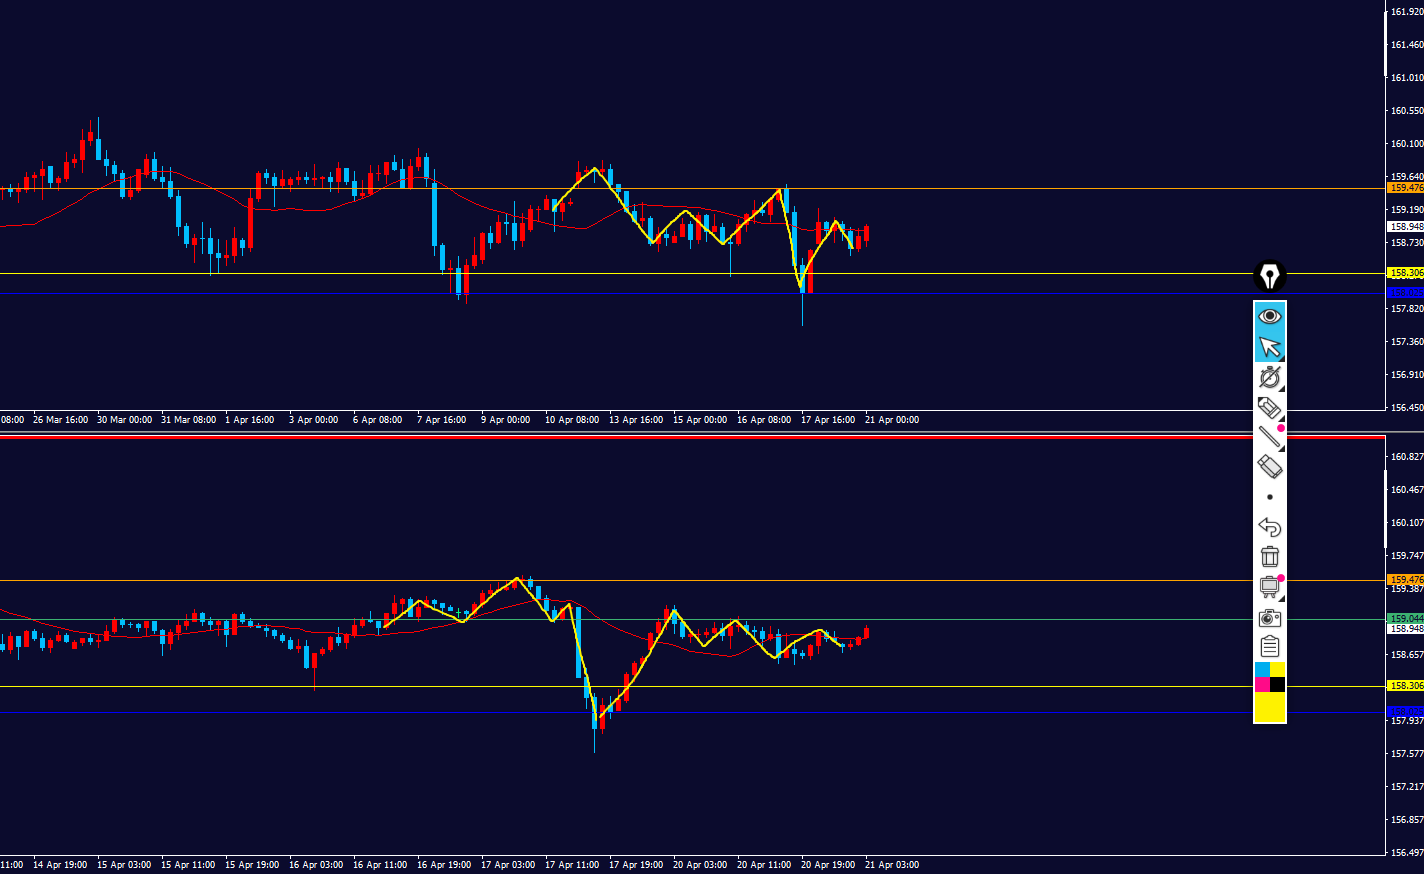Toggle ink visibility with the eye icon
The image size is (1424, 874).
coord(1269,316)
